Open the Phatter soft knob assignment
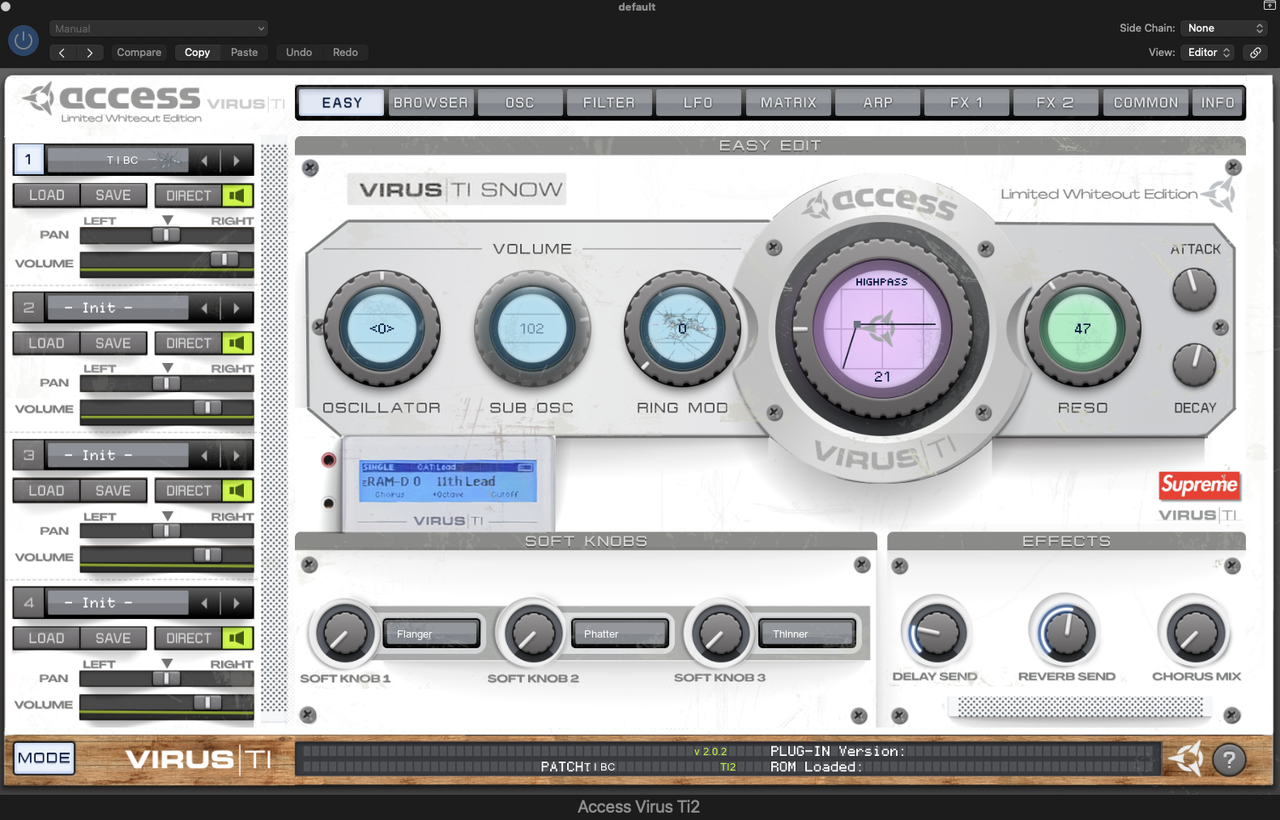1280x820 pixels. [620, 634]
